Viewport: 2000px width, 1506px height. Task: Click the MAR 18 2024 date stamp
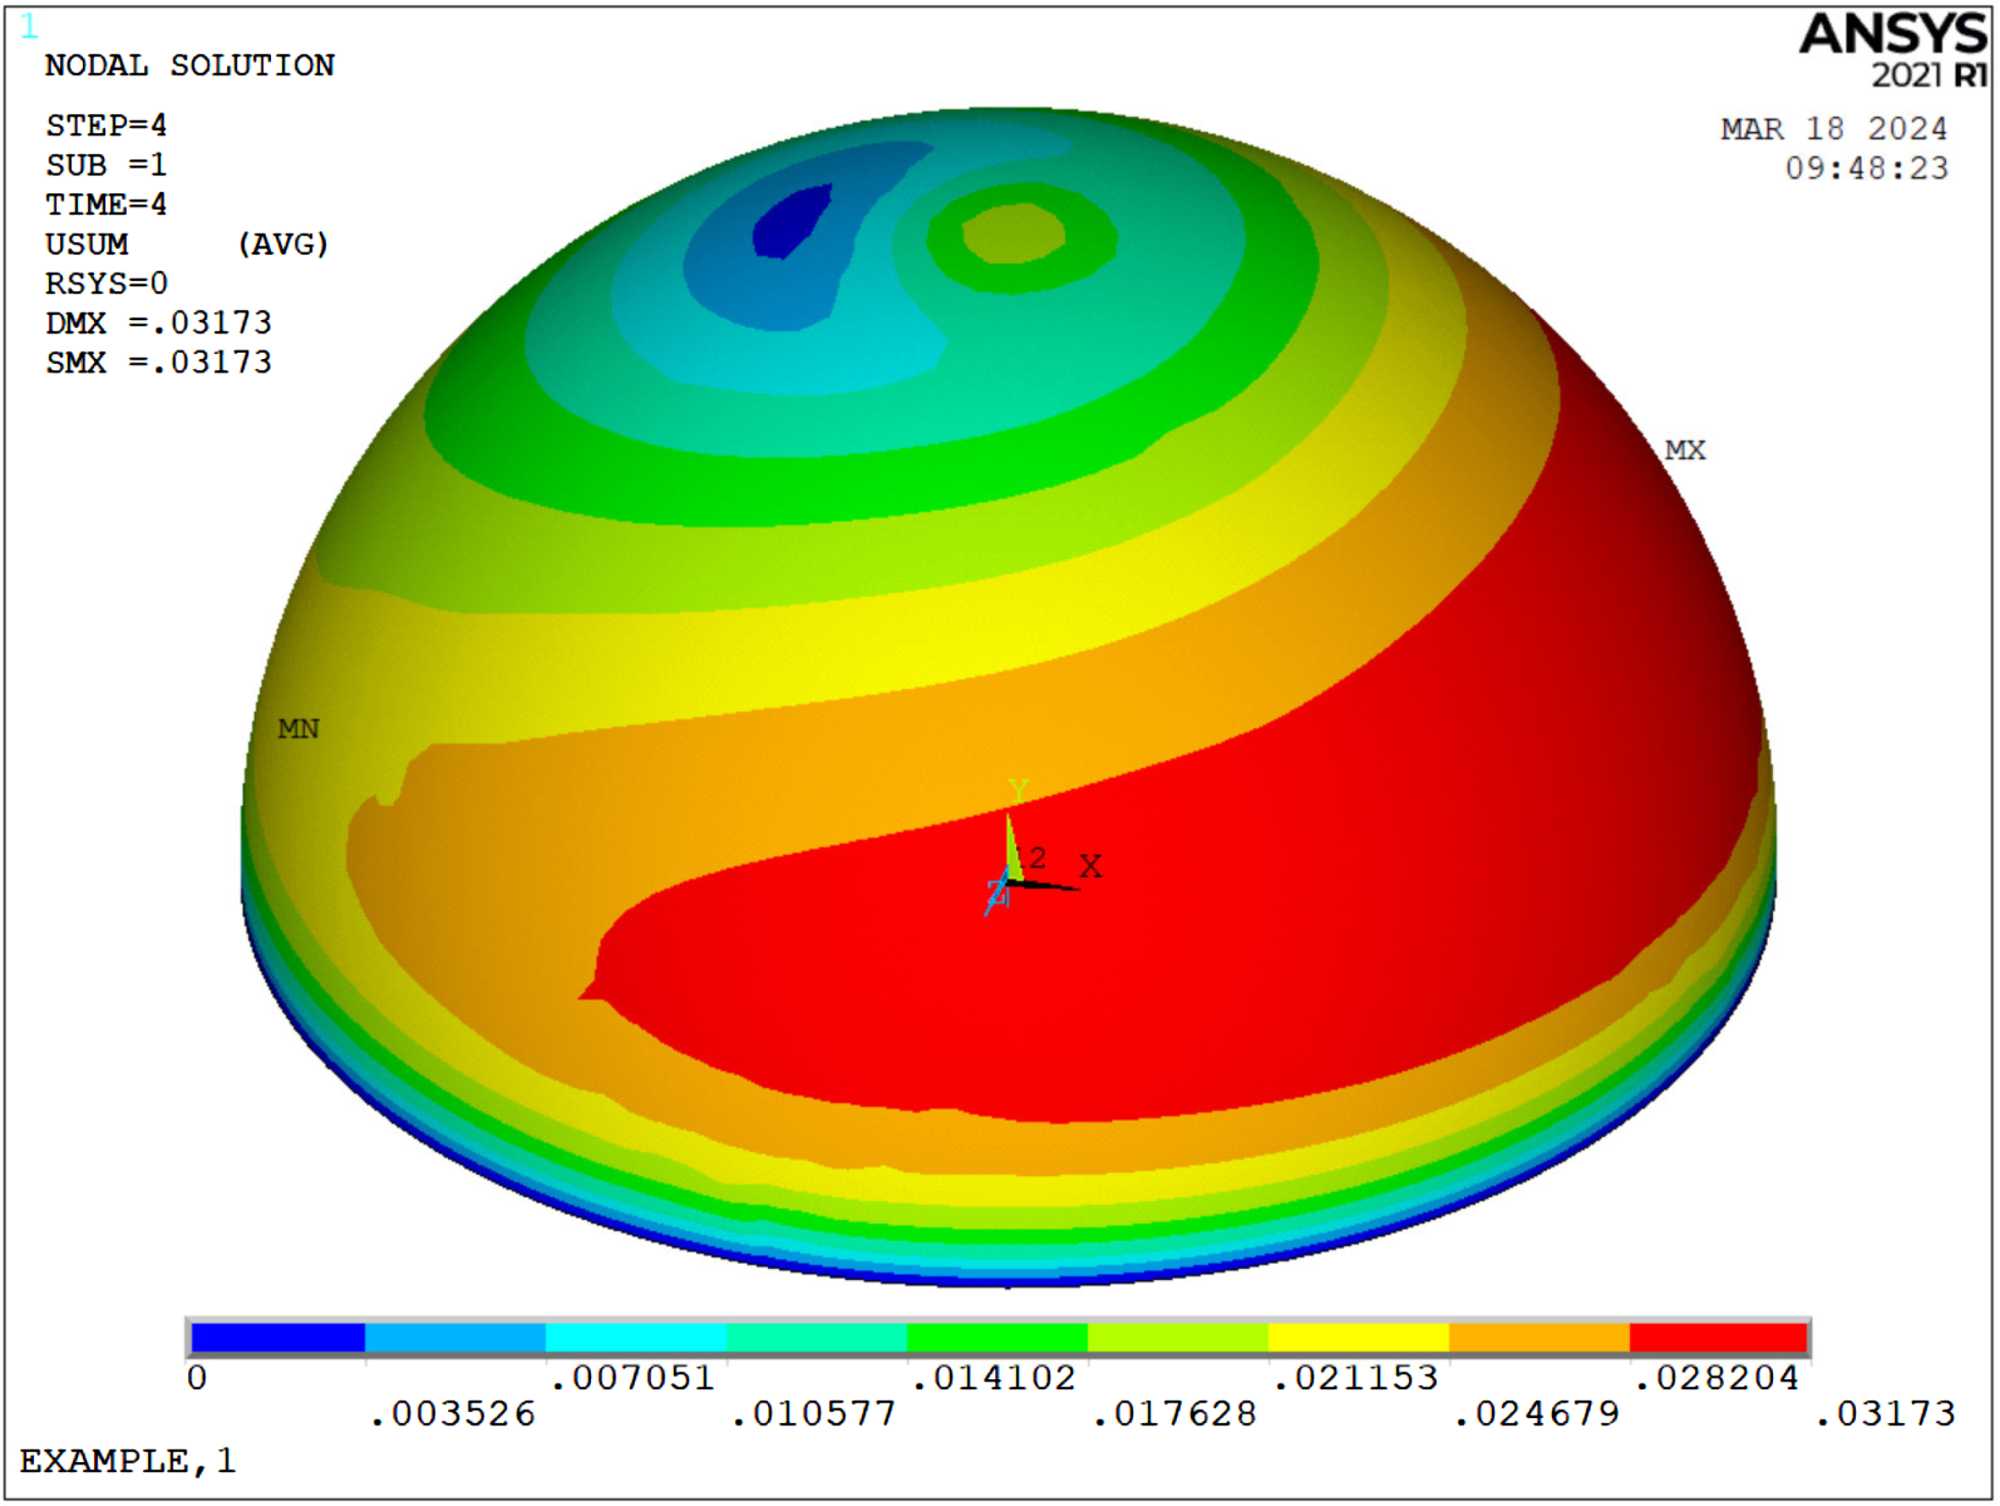(1833, 129)
